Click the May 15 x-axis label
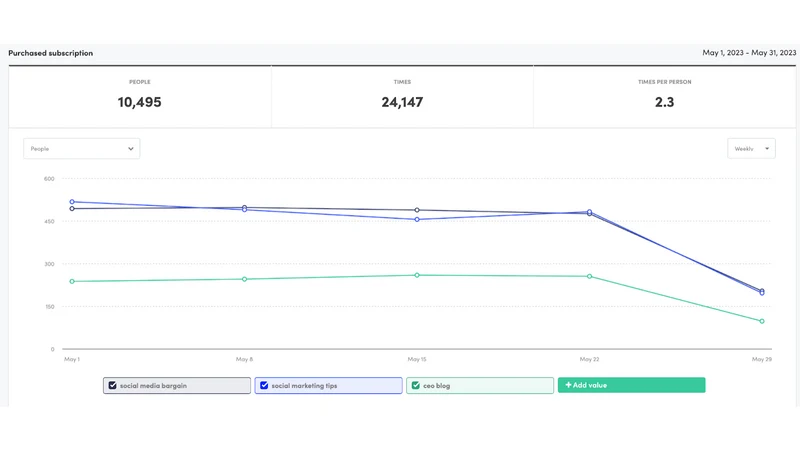 click(417, 359)
